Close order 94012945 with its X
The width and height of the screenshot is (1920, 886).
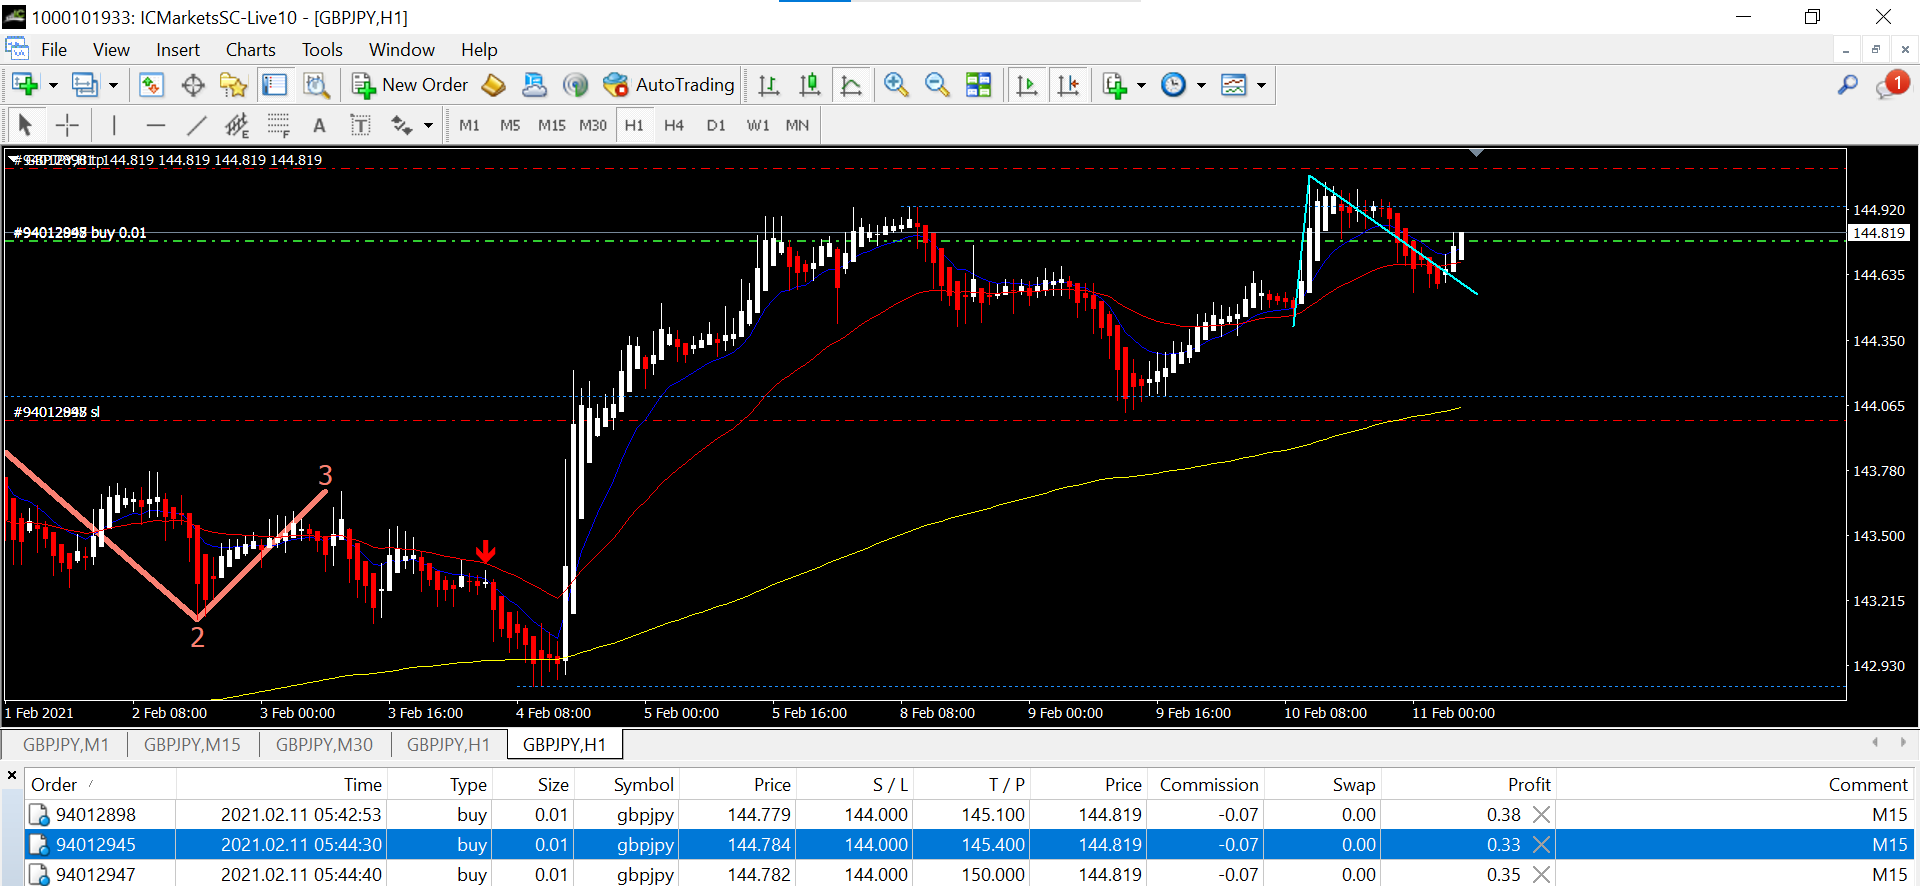pyautogui.click(x=1542, y=844)
